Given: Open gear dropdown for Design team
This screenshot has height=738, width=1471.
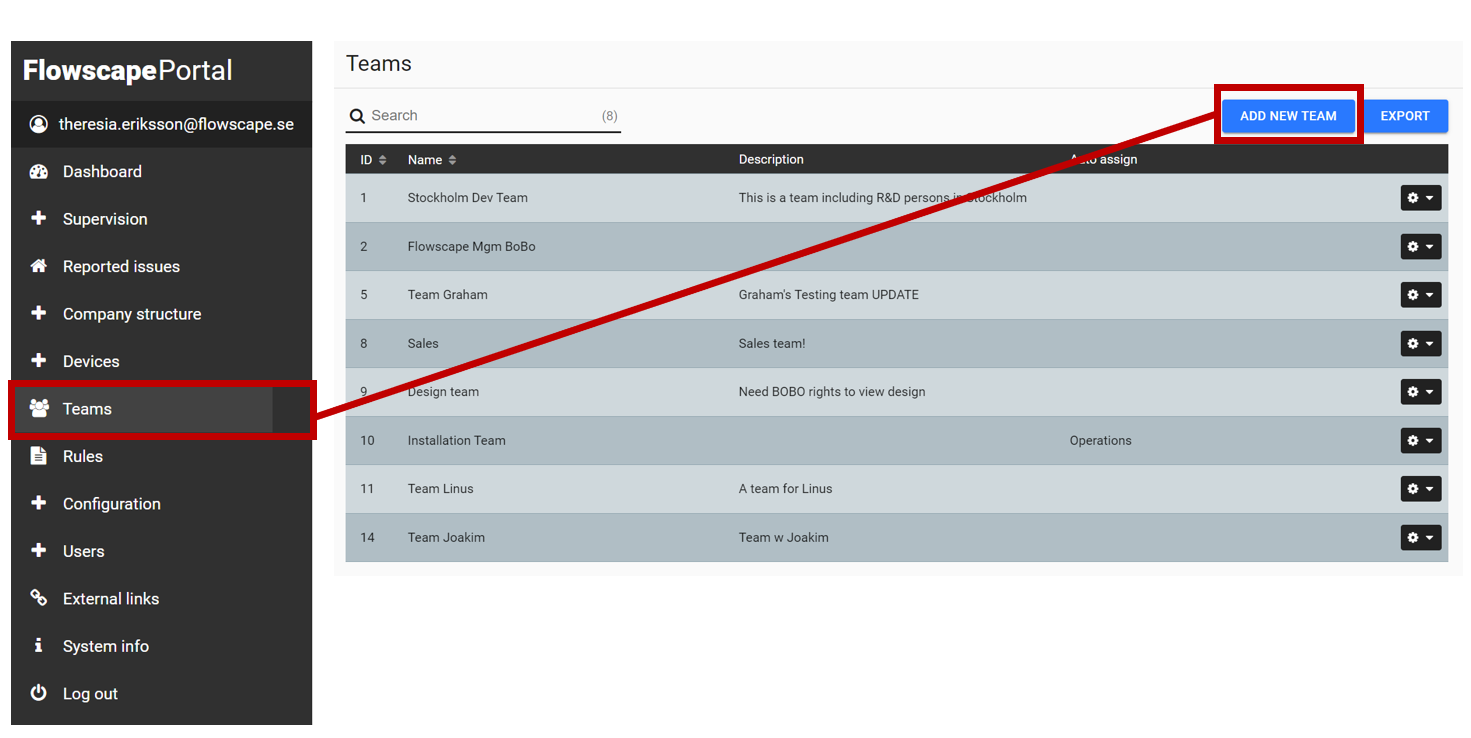Looking at the screenshot, I should point(1420,392).
